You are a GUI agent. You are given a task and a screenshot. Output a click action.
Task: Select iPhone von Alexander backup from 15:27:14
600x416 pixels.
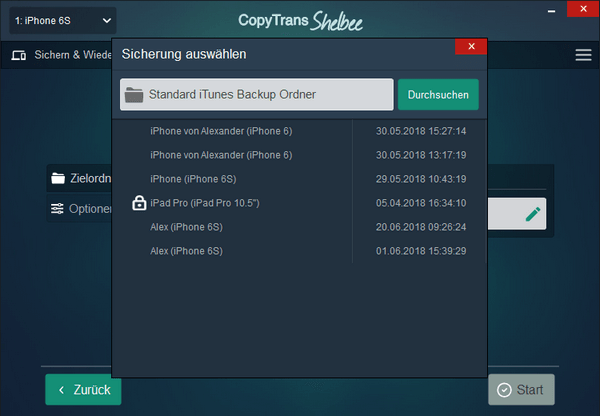[299, 131]
